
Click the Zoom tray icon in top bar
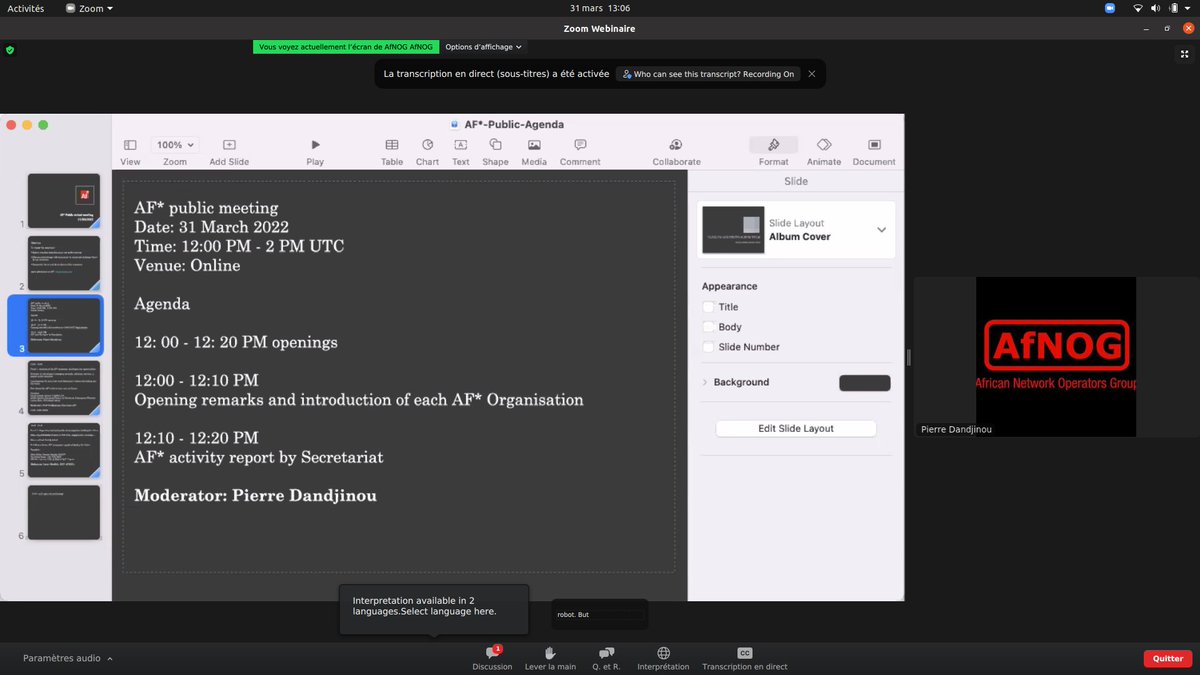(1110, 8)
